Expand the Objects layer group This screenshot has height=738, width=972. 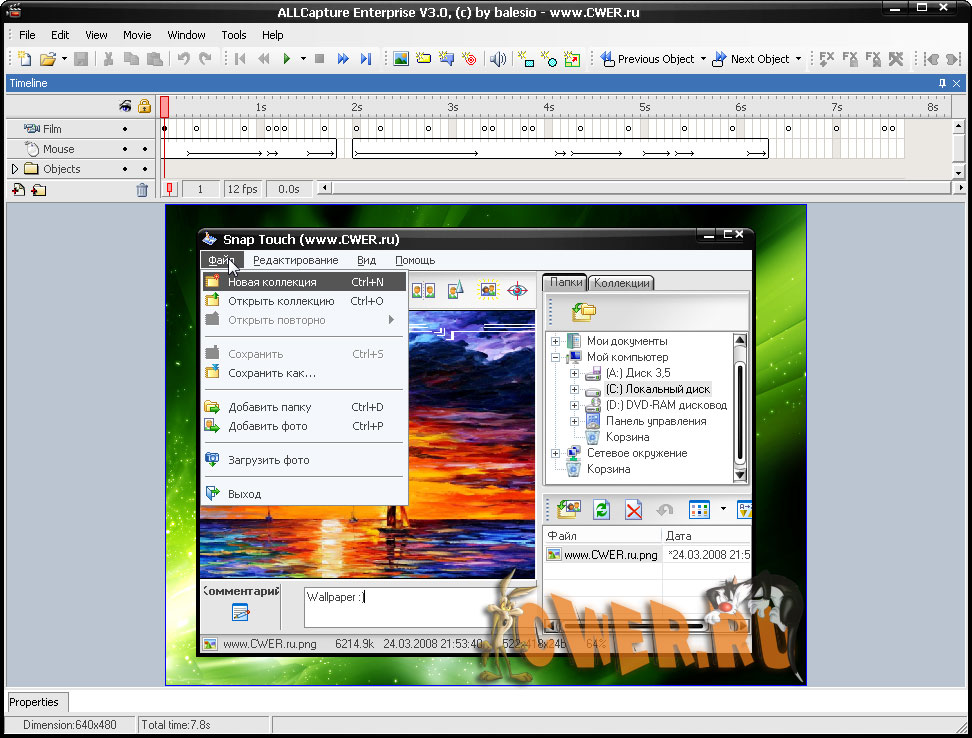15,169
